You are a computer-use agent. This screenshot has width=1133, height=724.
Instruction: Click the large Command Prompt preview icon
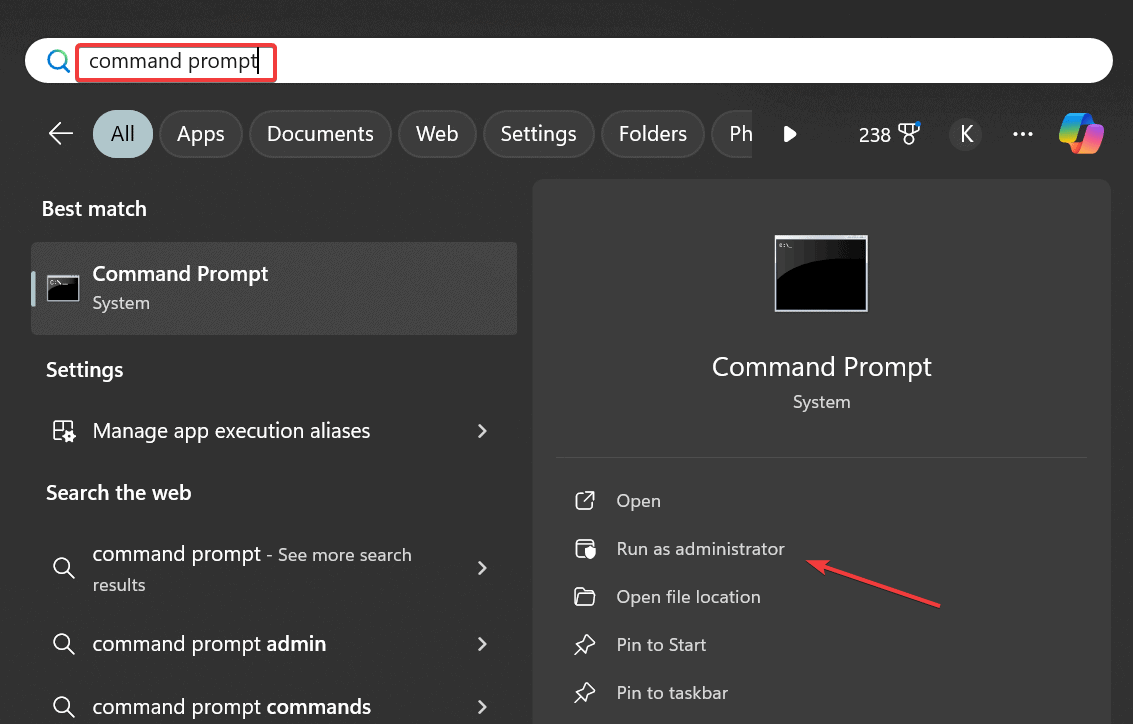821,273
